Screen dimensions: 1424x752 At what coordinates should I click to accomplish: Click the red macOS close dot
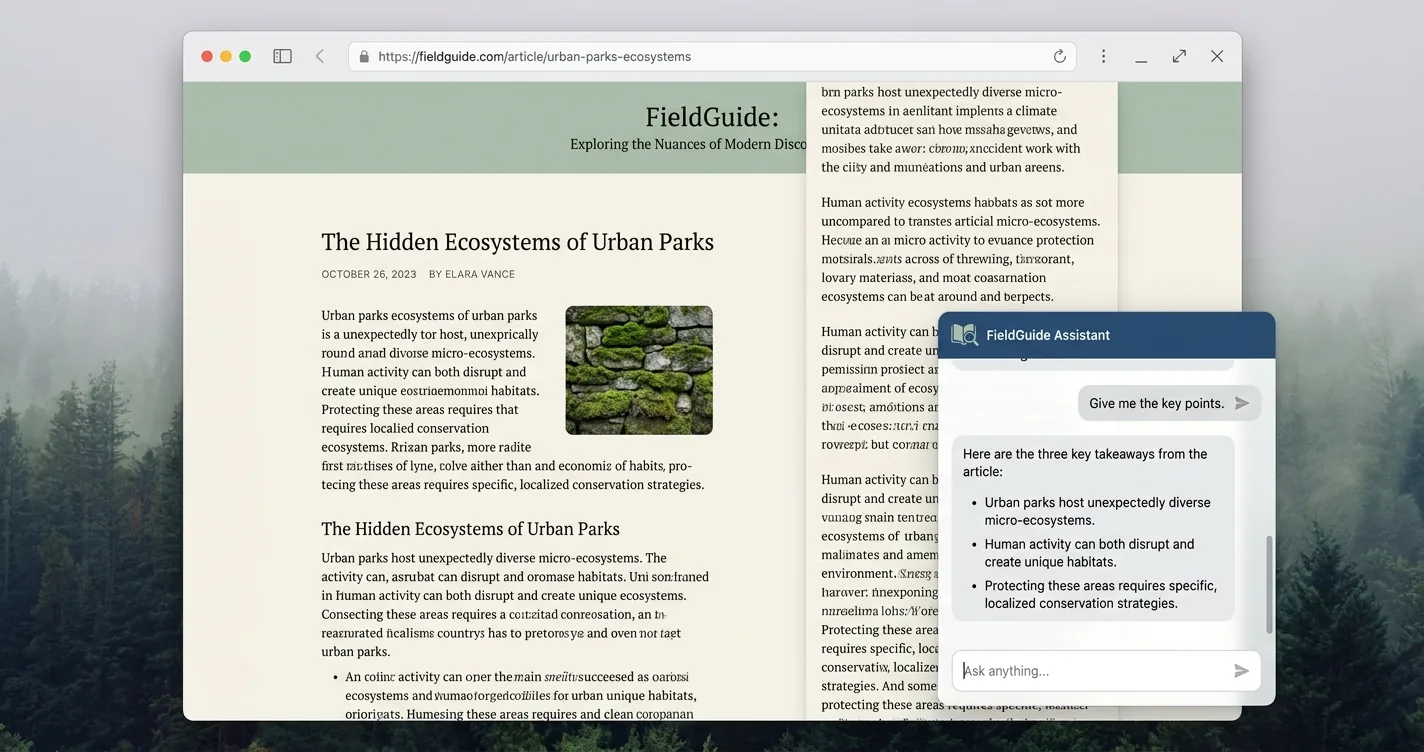[207, 57]
